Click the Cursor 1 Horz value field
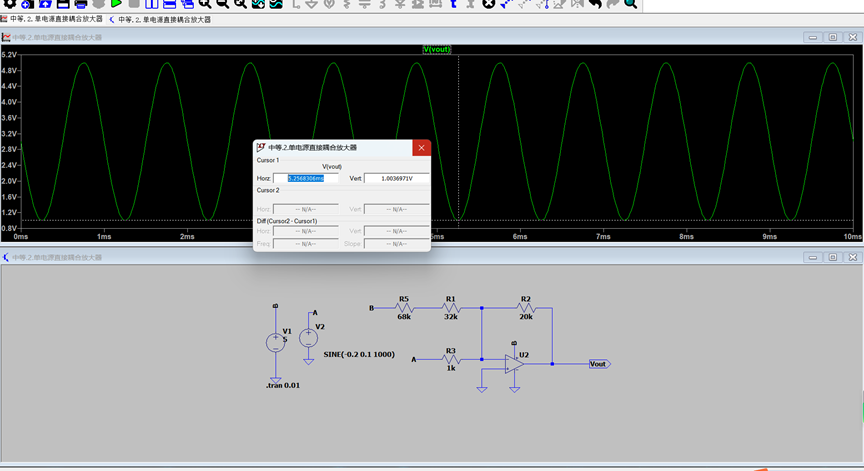This screenshot has height=471, width=864. coord(312,178)
